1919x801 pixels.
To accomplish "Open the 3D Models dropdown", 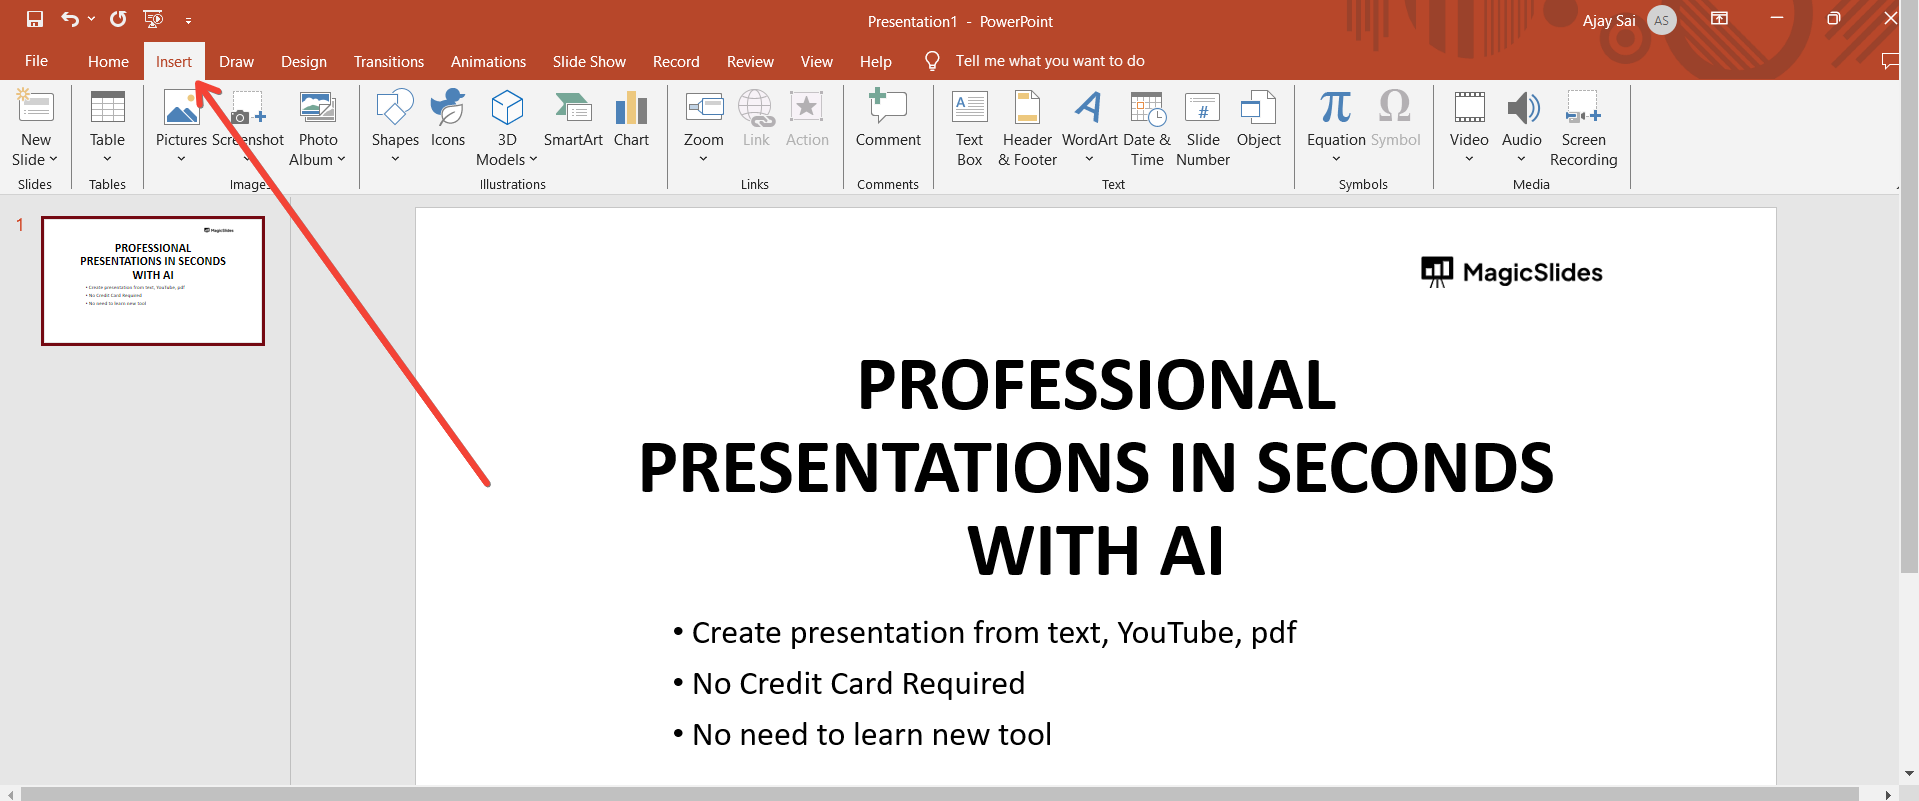I will tap(533, 160).
